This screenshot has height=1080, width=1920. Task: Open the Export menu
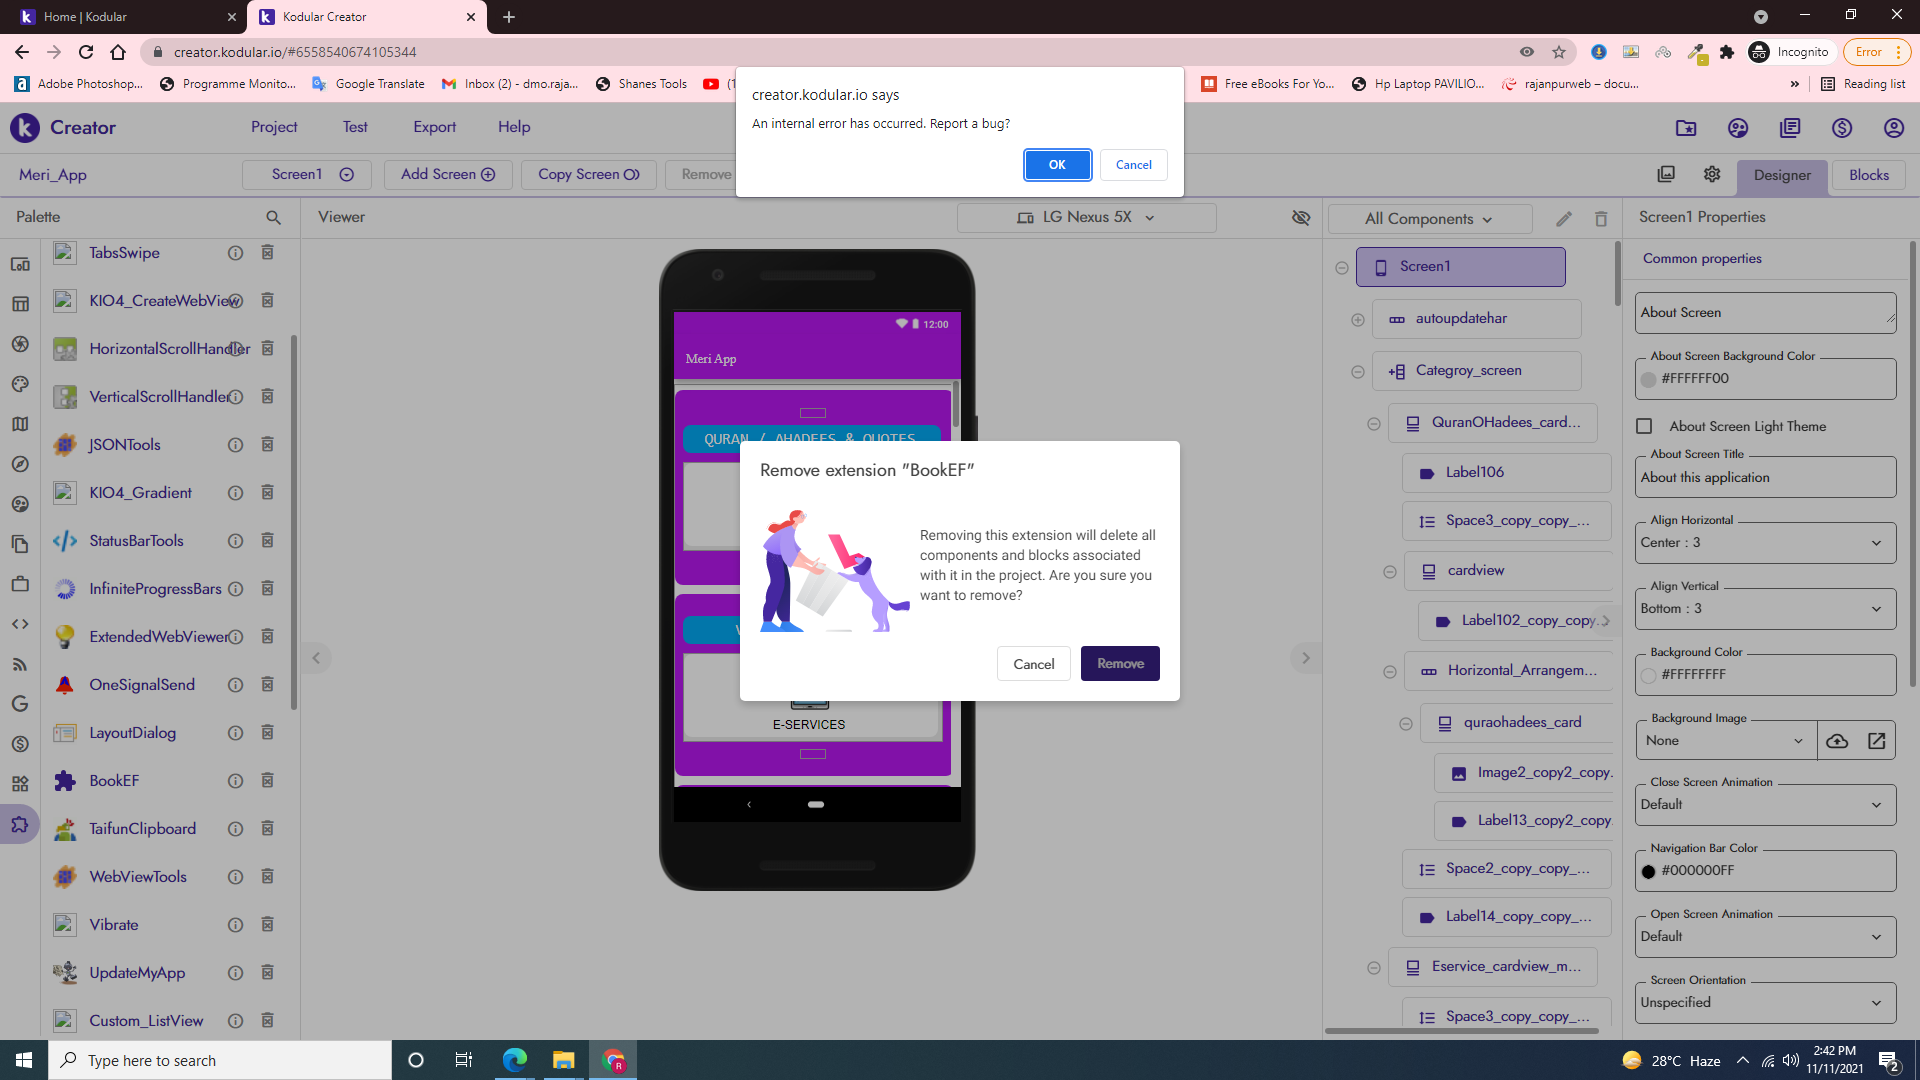[434, 127]
